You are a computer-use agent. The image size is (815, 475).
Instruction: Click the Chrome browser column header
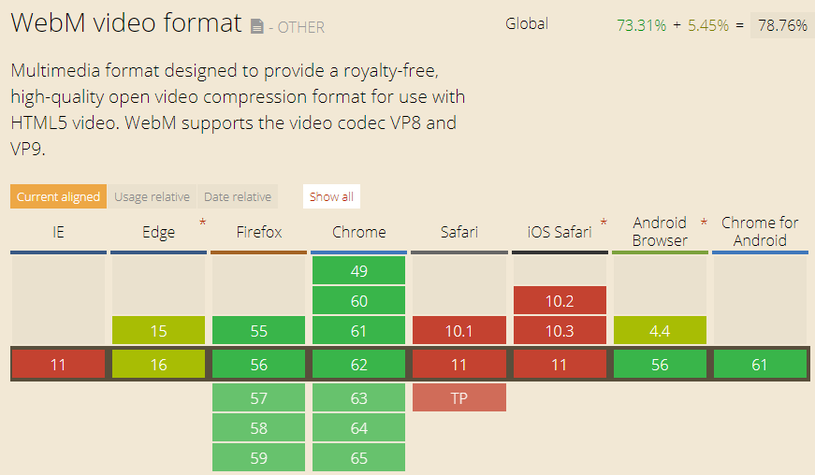[x=359, y=232]
